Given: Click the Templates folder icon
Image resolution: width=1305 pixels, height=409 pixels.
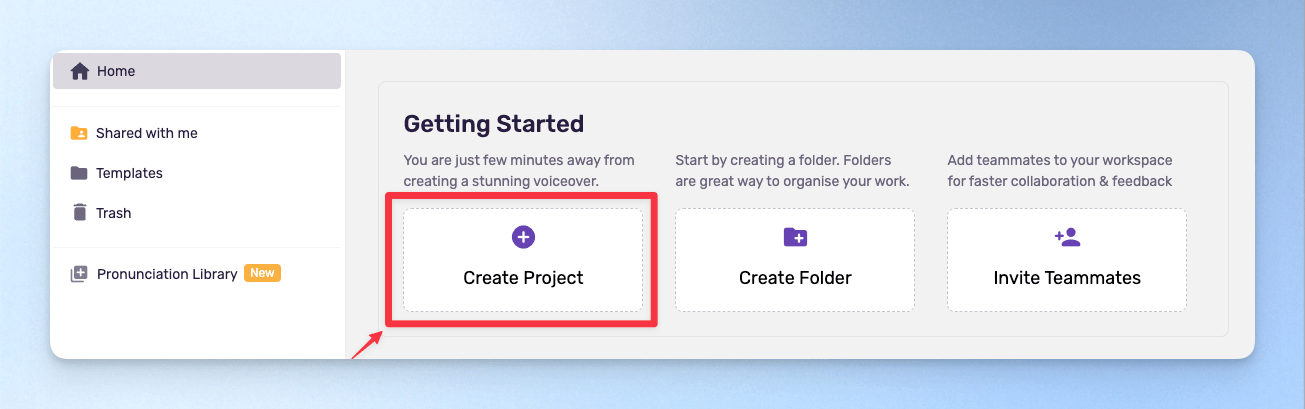Looking at the screenshot, I should coord(79,173).
